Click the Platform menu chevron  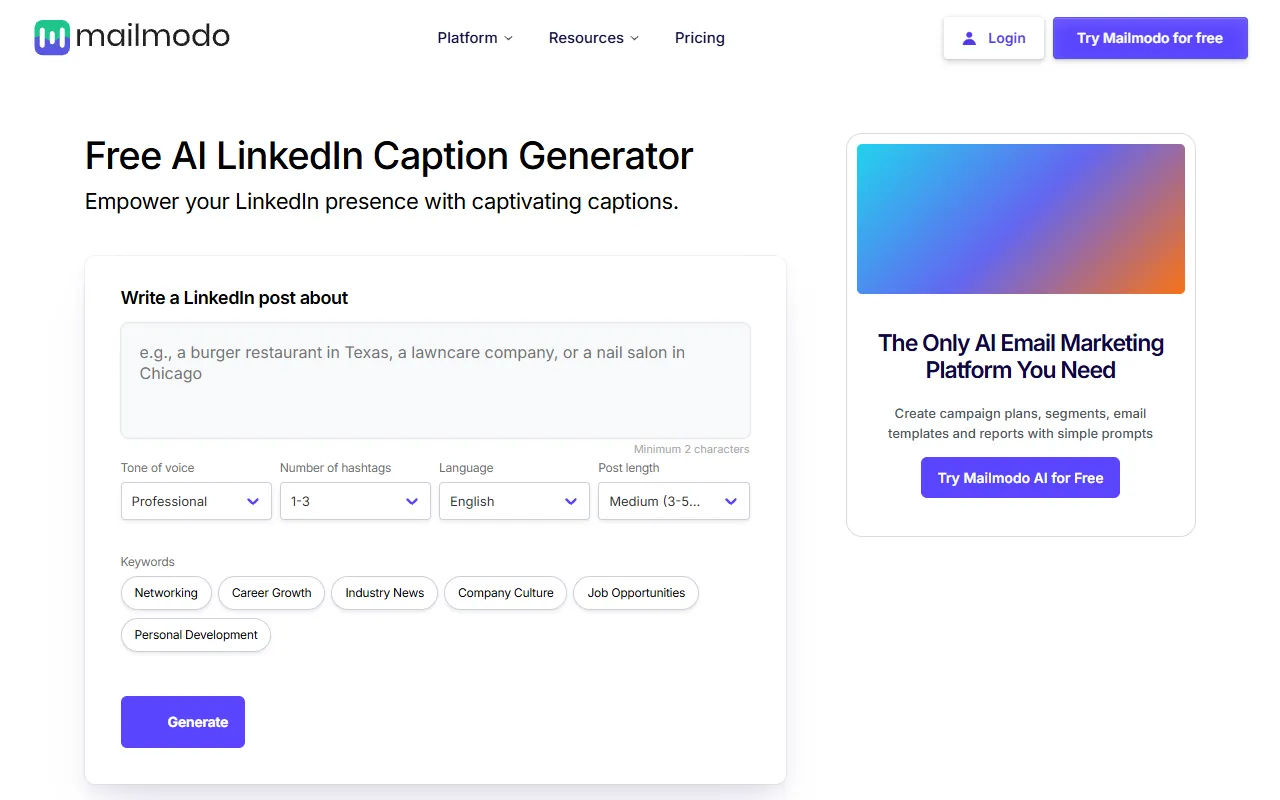508,38
